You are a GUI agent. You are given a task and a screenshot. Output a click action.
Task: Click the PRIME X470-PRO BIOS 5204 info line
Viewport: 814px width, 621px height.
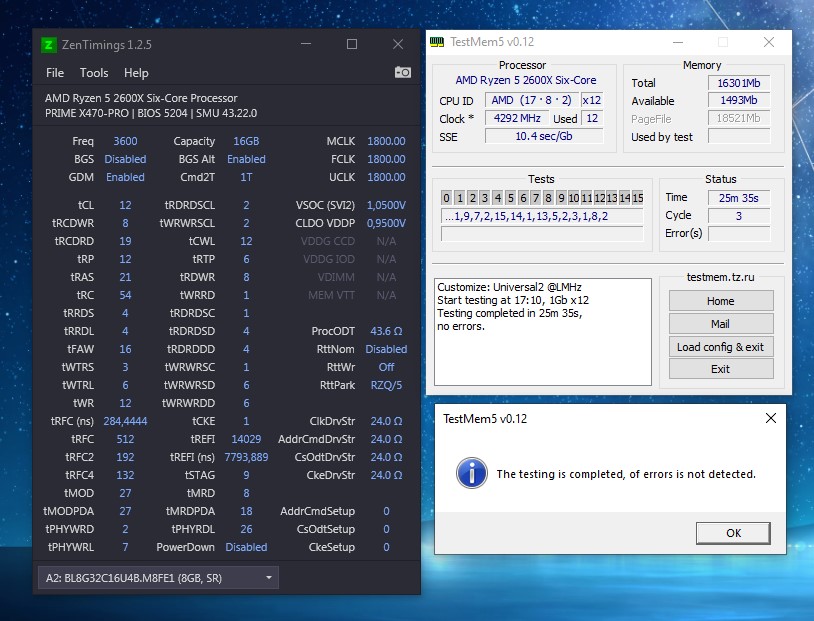click(x=151, y=113)
